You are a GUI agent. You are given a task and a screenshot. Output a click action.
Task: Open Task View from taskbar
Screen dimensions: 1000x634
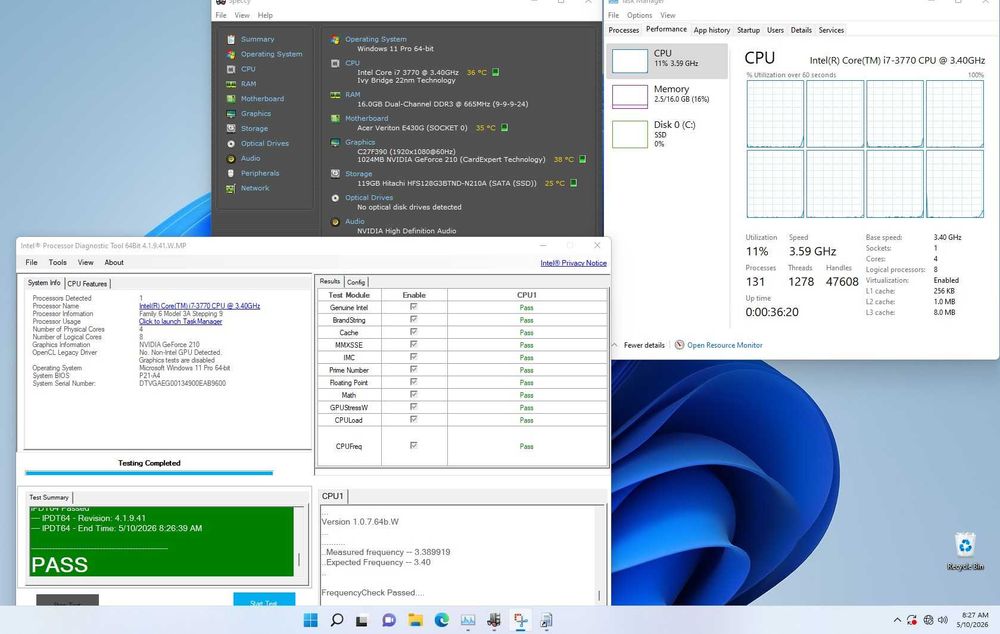tap(363, 620)
